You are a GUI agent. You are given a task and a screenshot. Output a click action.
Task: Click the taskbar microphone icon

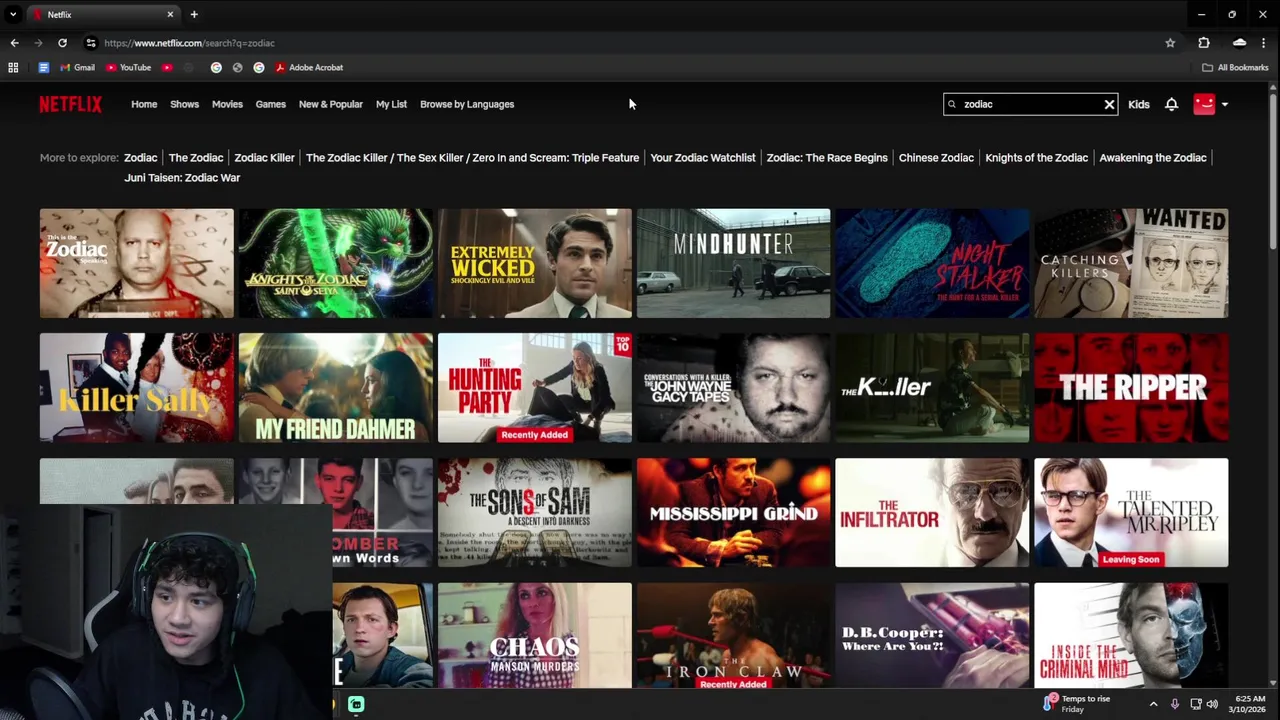coord(1175,704)
